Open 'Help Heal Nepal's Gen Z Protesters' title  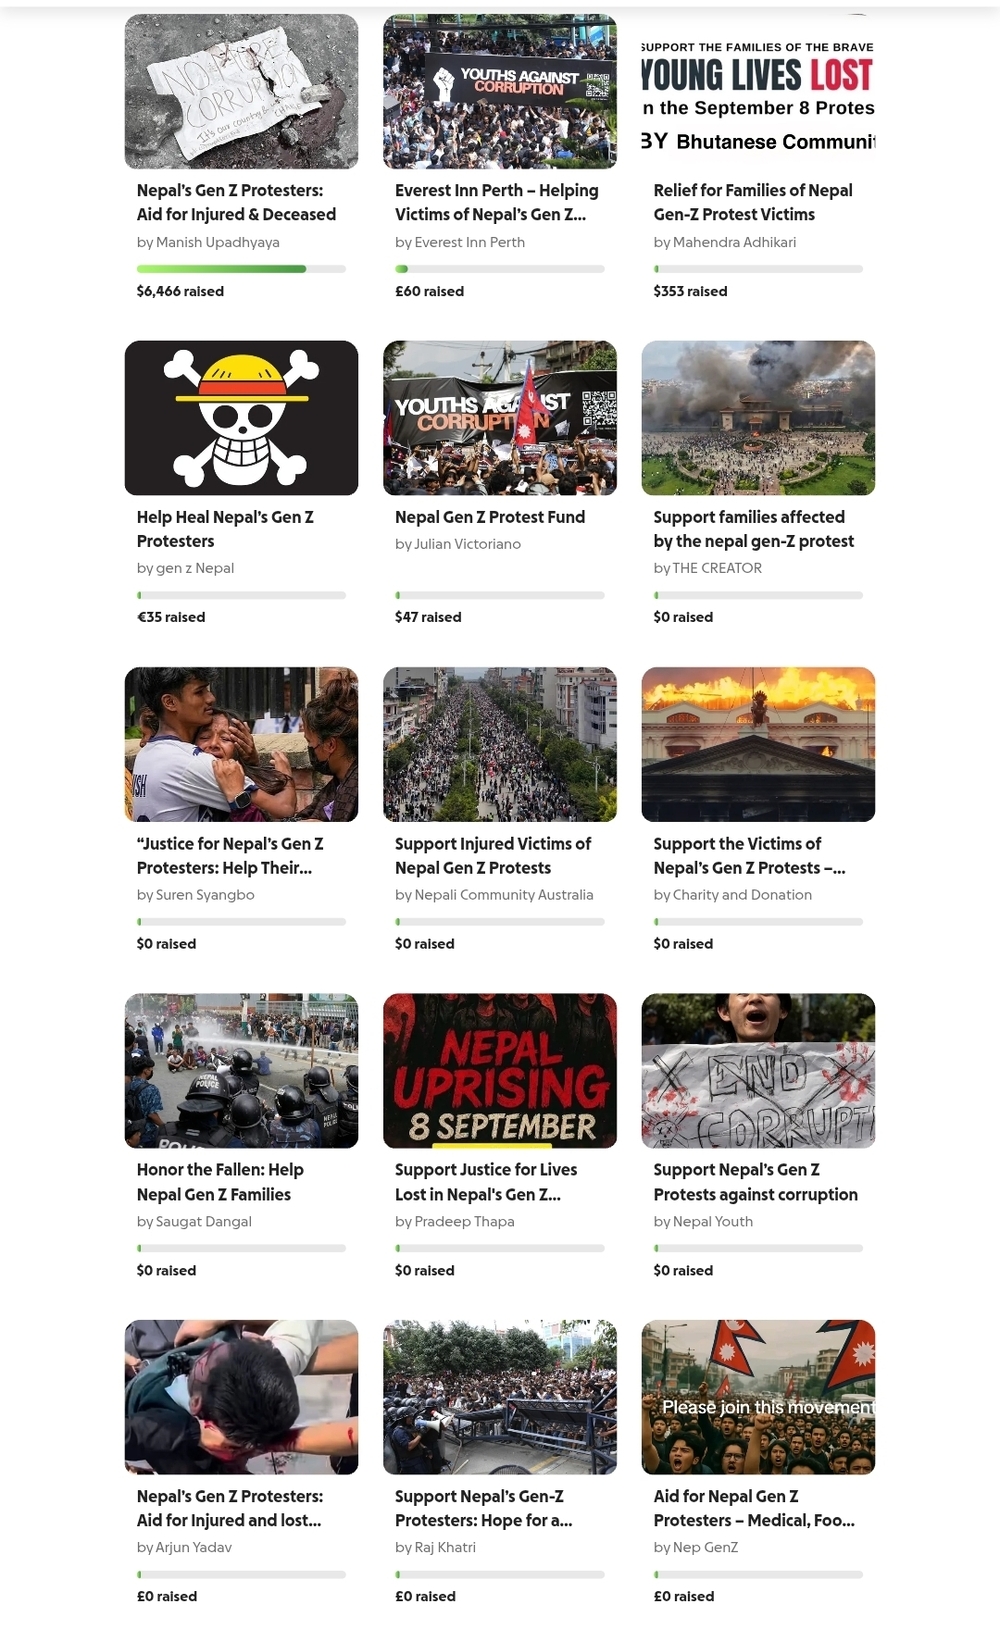225,529
